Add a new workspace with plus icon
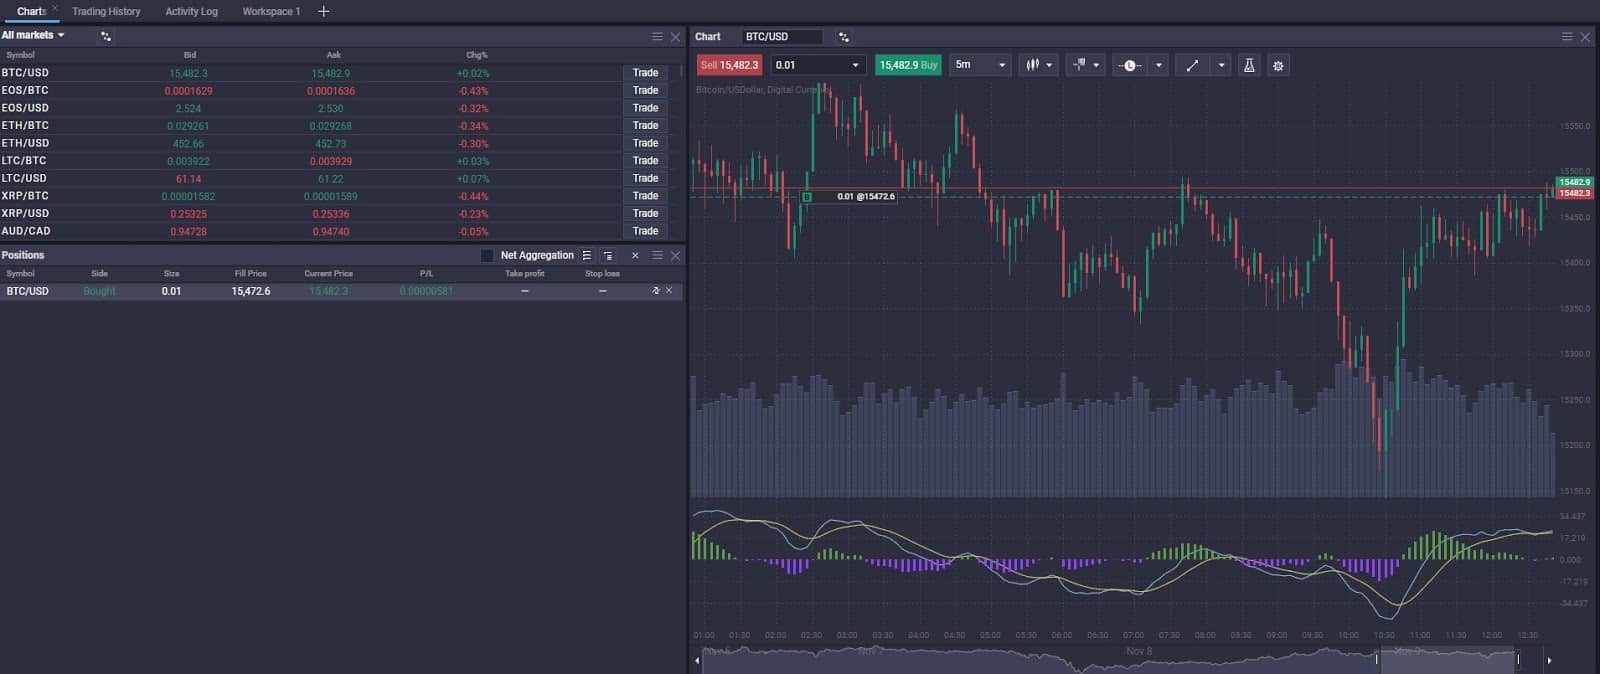 (x=323, y=11)
